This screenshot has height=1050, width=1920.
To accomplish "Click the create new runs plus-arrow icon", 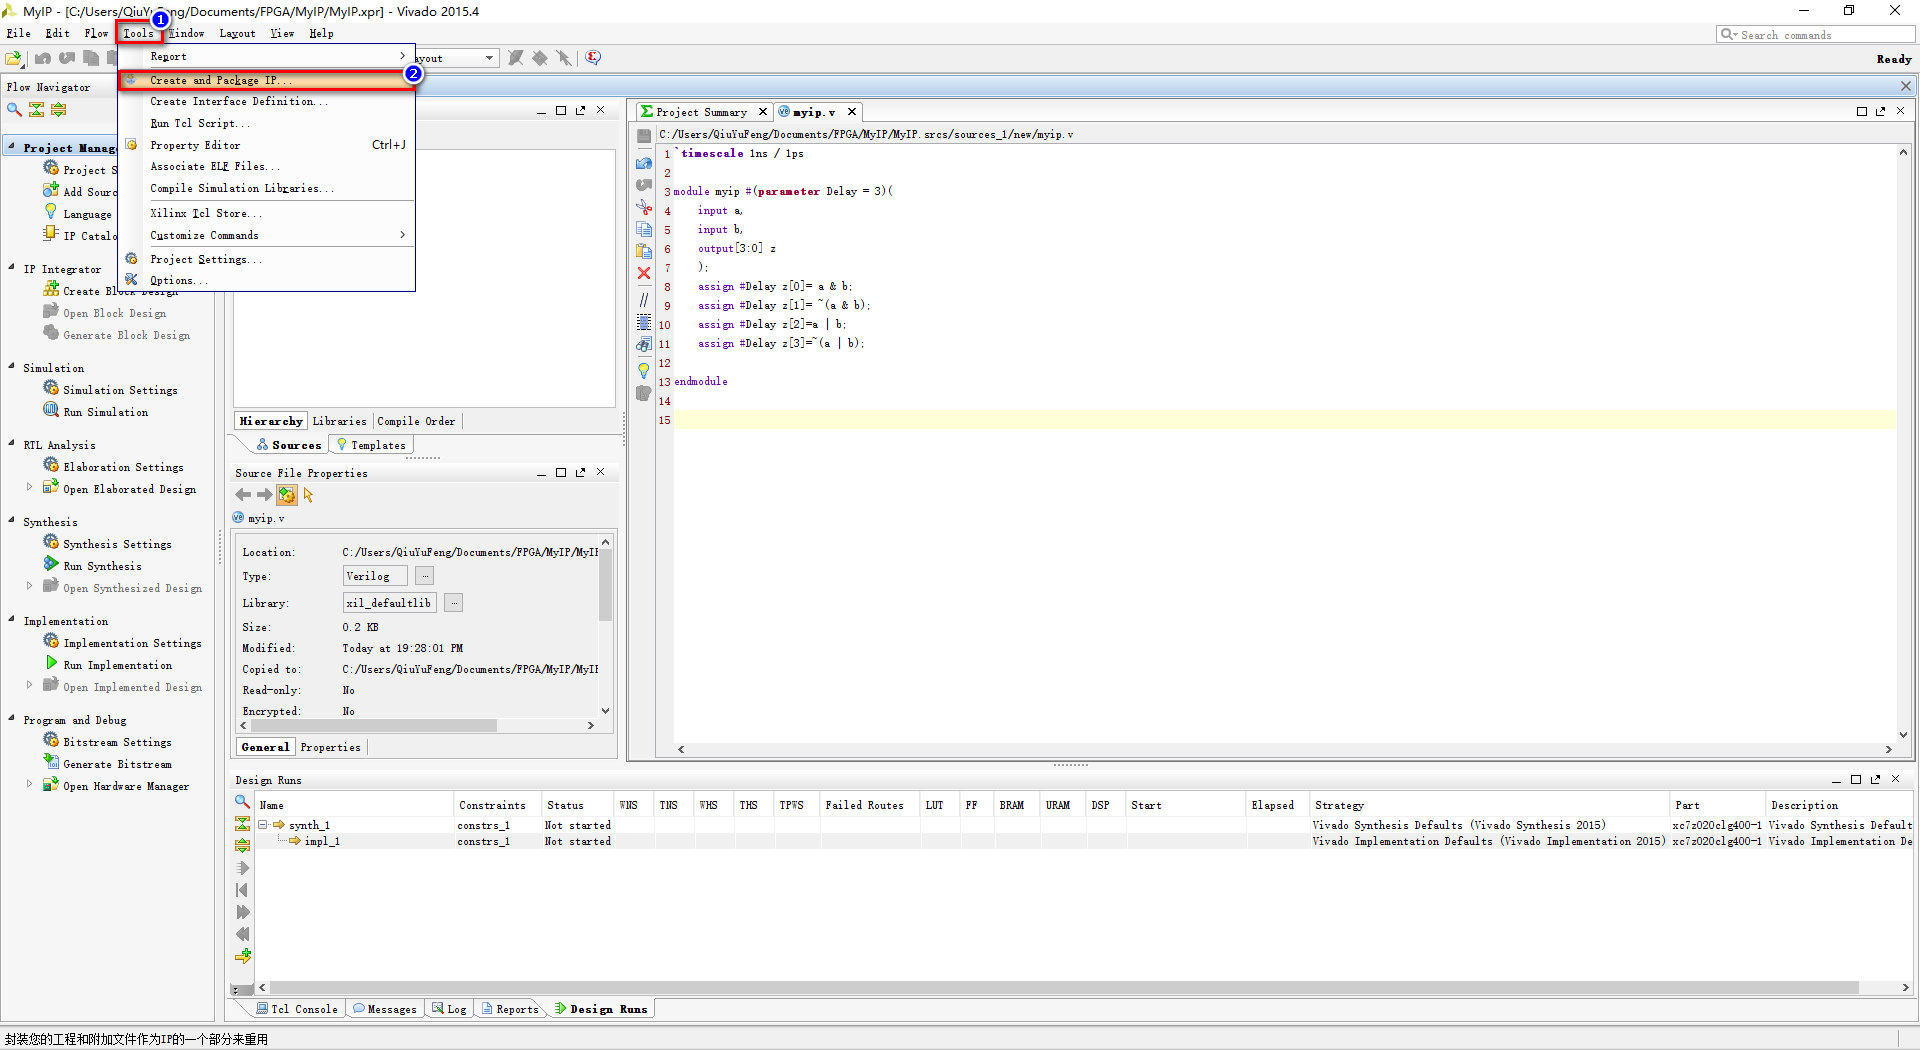I will 242,957.
